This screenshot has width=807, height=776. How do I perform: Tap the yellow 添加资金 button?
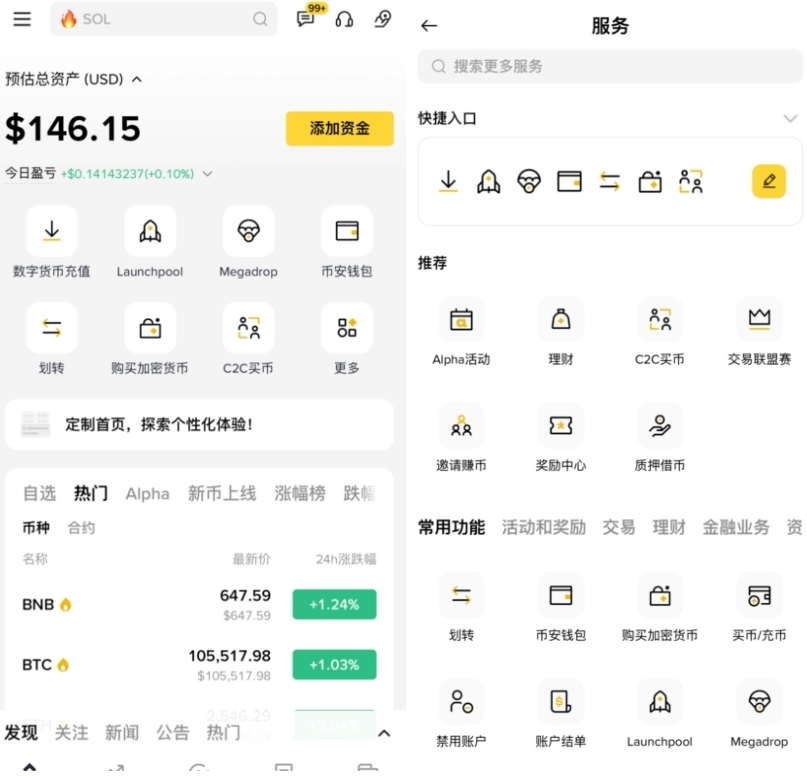(340, 128)
